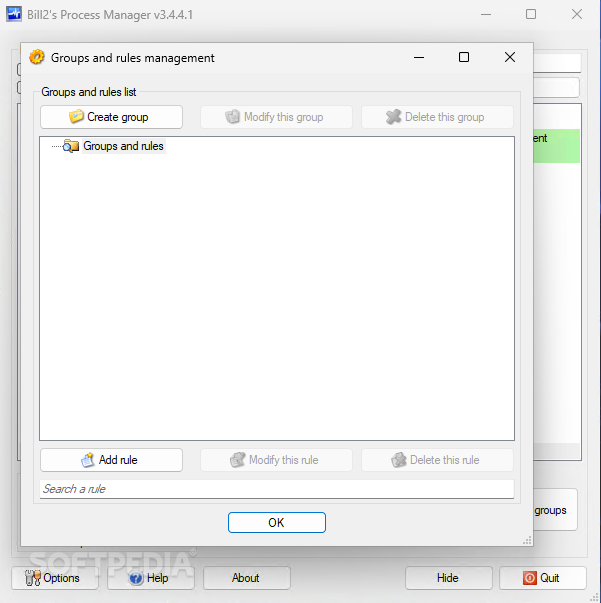Click Delete this group button

437,117
